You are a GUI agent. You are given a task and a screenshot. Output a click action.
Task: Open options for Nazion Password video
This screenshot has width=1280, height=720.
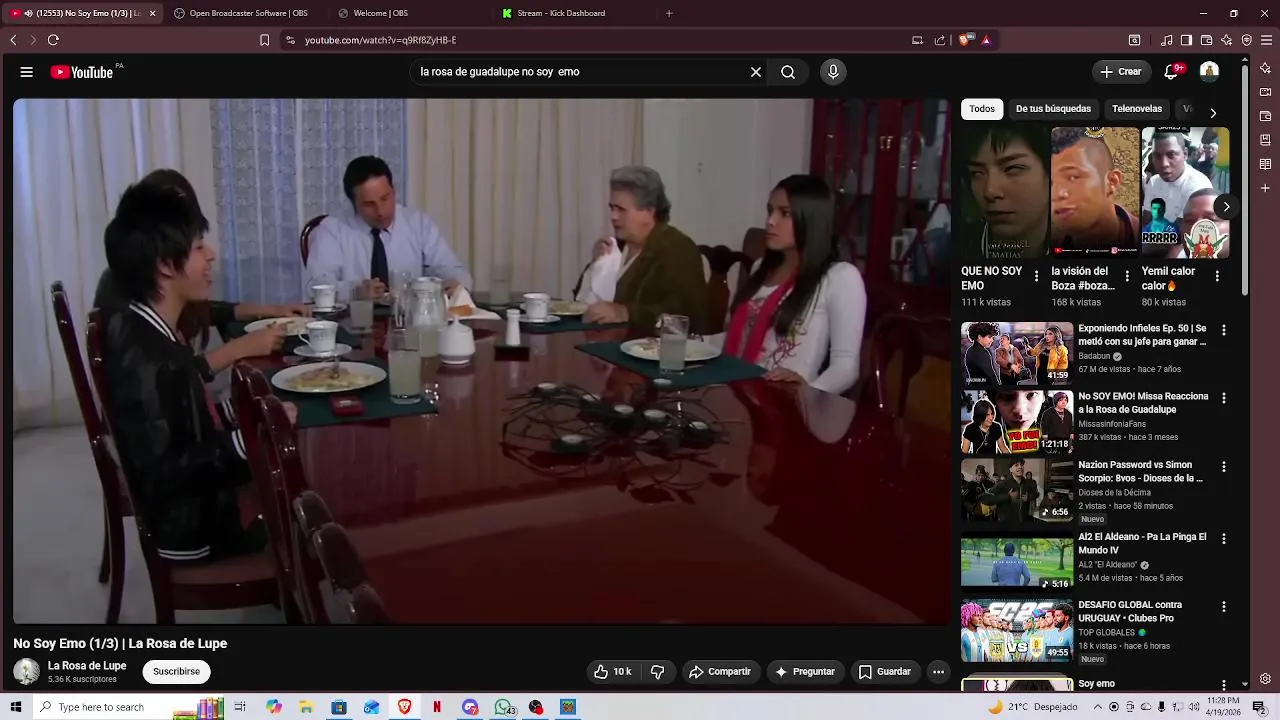[1224, 467]
